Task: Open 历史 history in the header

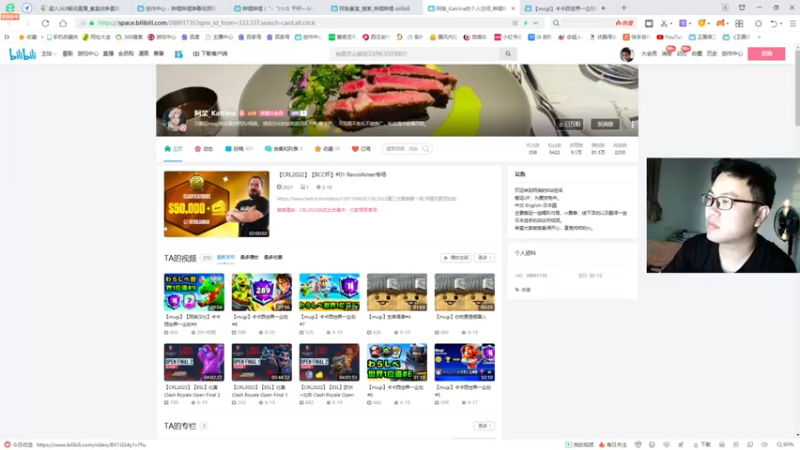Action: (712, 54)
